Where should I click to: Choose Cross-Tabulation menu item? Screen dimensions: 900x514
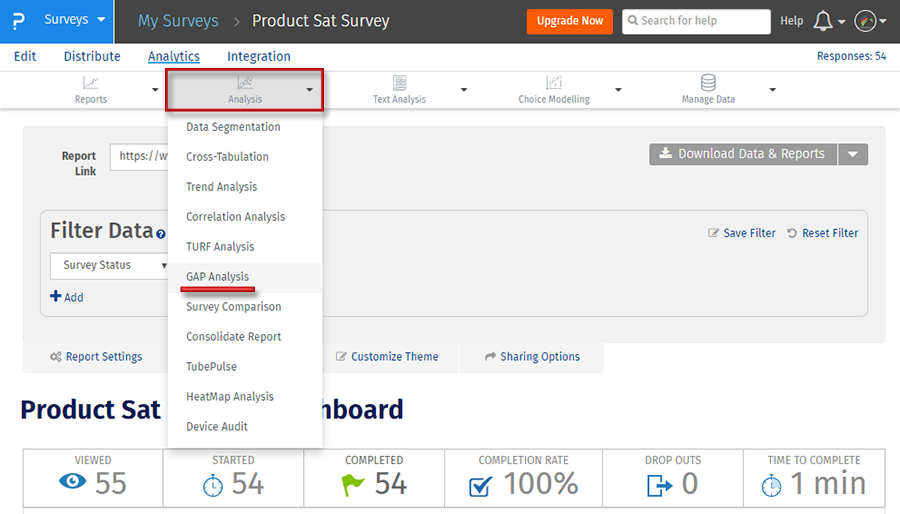(x=227, y=157)
